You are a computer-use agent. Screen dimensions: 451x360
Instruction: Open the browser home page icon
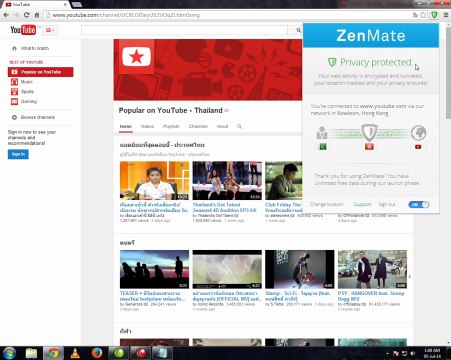point(37,15)
